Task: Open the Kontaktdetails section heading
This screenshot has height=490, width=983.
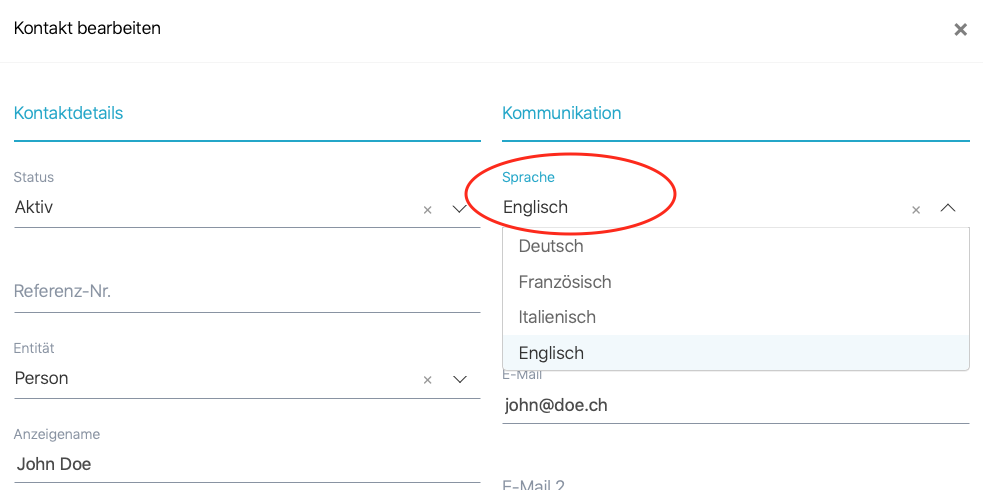Action: pos(68,113)
